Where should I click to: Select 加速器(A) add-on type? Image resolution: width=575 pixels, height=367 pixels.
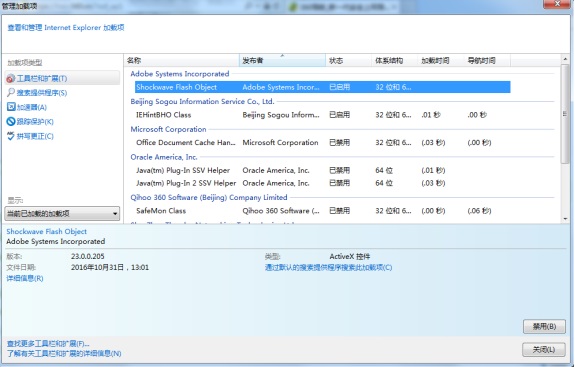(x=32, y=107)
